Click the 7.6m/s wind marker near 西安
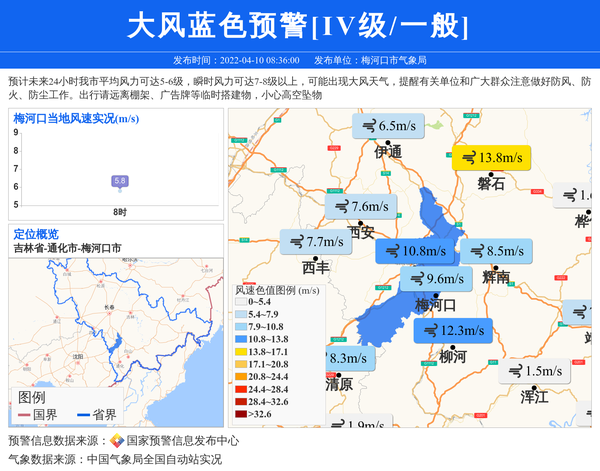Screen dimensions: 600x471 pyautogui.click(x=361, y=207)
